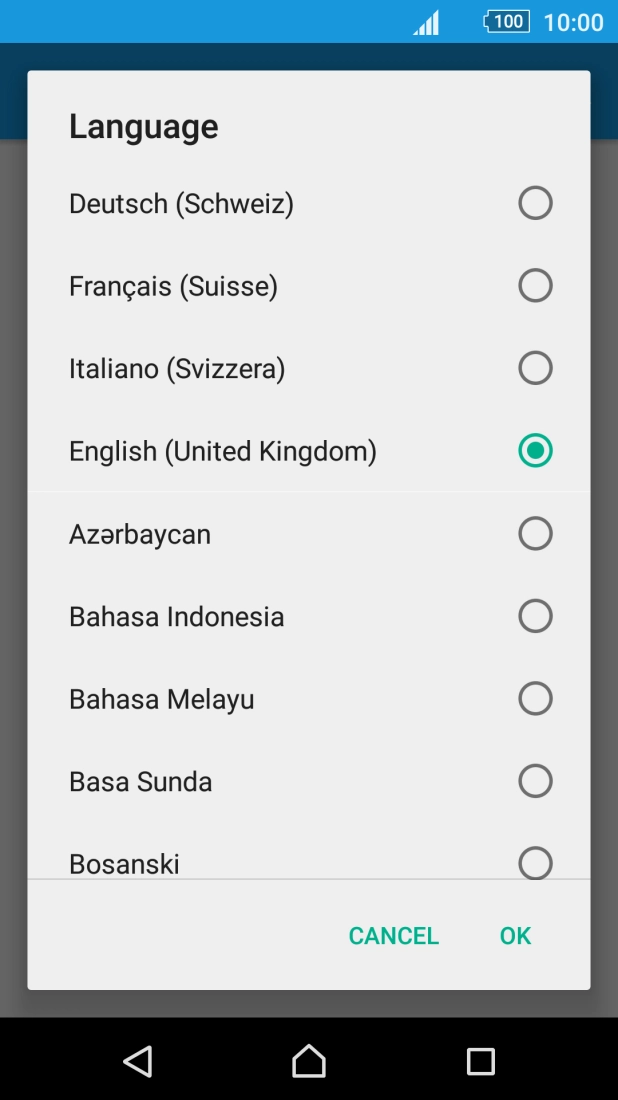The height and width of the screenshot is (1100, 618).
Task: Tap the Basa Sunda language label
Action: [141, 781]
